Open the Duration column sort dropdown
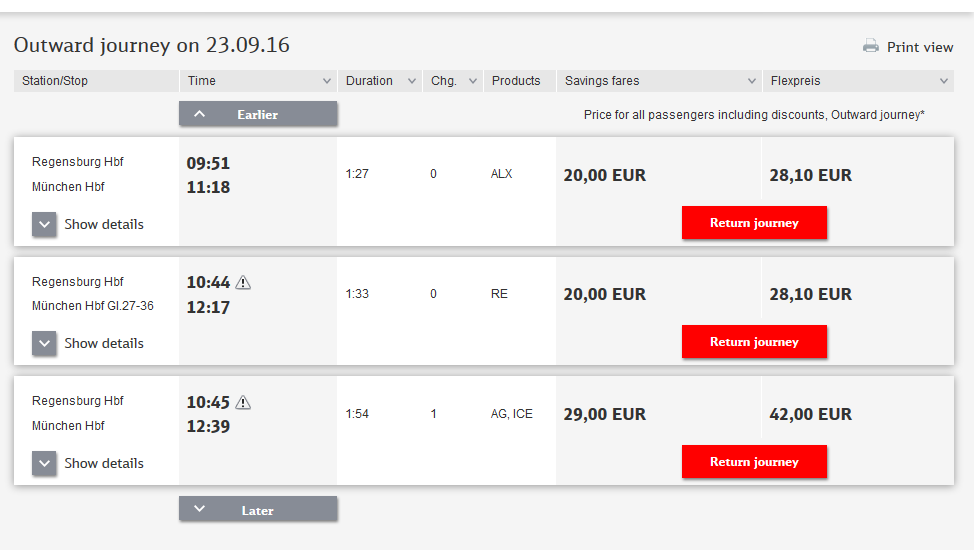 click(x=411, y=81)
